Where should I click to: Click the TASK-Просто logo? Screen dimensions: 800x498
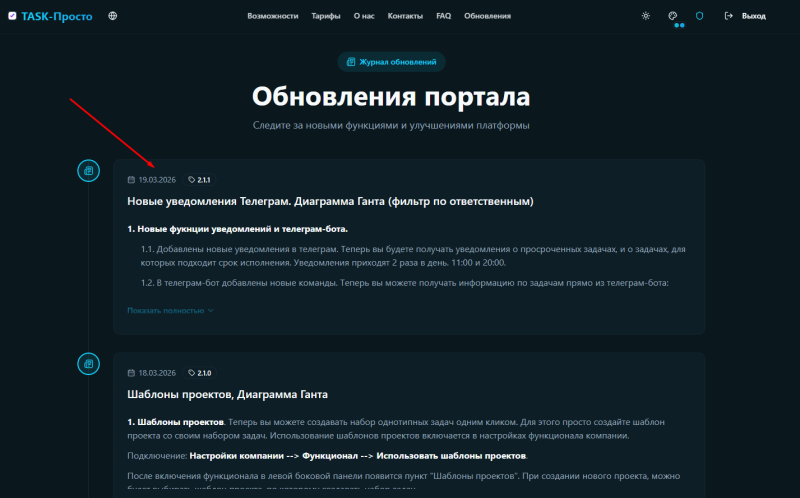[49, 16]
